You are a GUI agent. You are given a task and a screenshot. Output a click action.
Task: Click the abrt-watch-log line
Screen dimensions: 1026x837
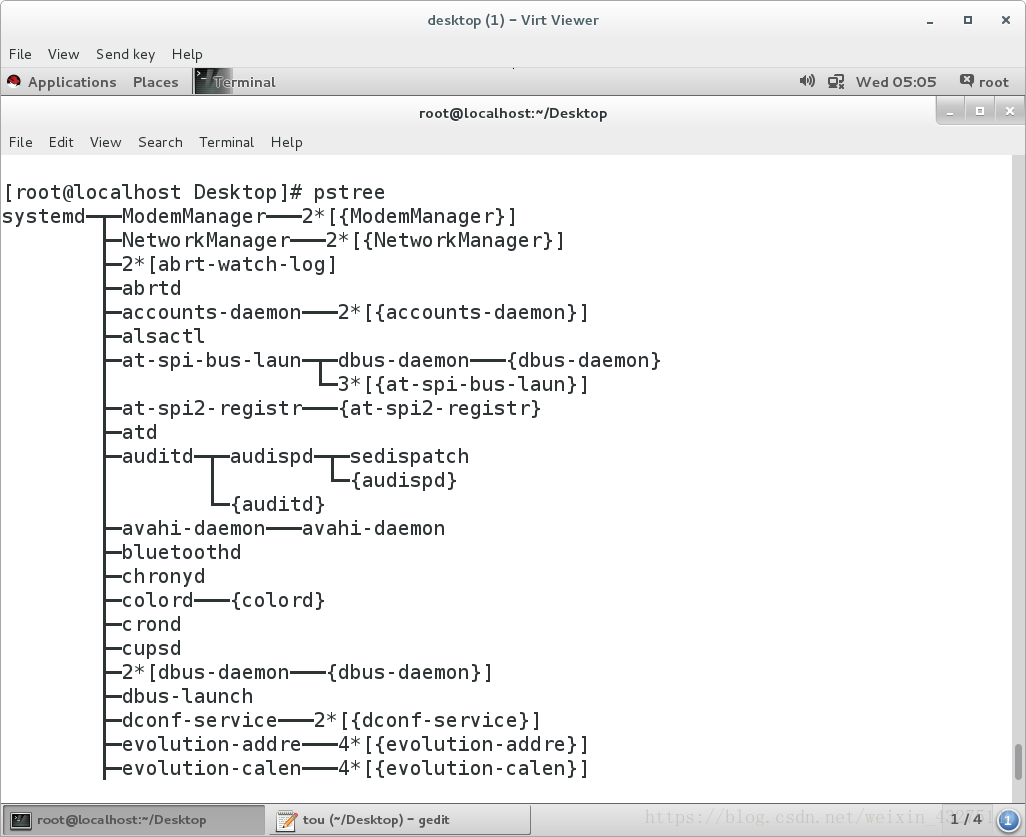pos(229,264)
